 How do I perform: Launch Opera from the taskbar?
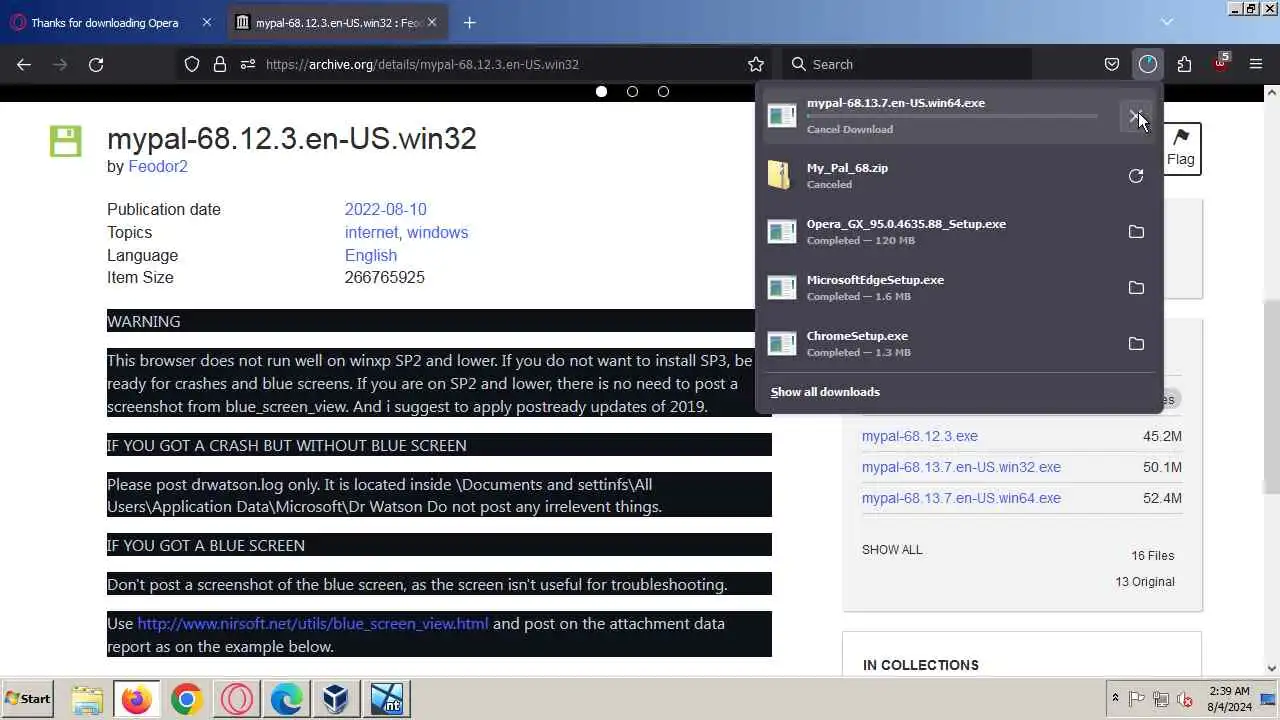click(x=237, y=699)
